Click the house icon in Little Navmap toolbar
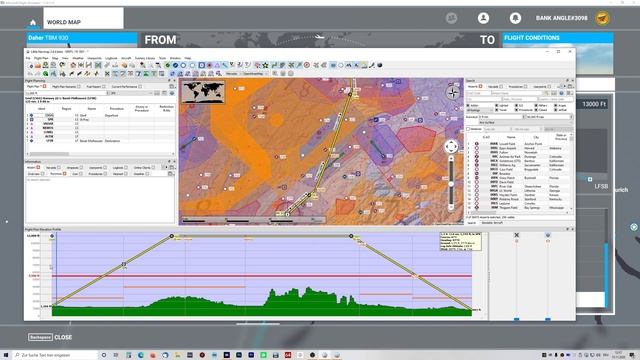 point(73,65)
